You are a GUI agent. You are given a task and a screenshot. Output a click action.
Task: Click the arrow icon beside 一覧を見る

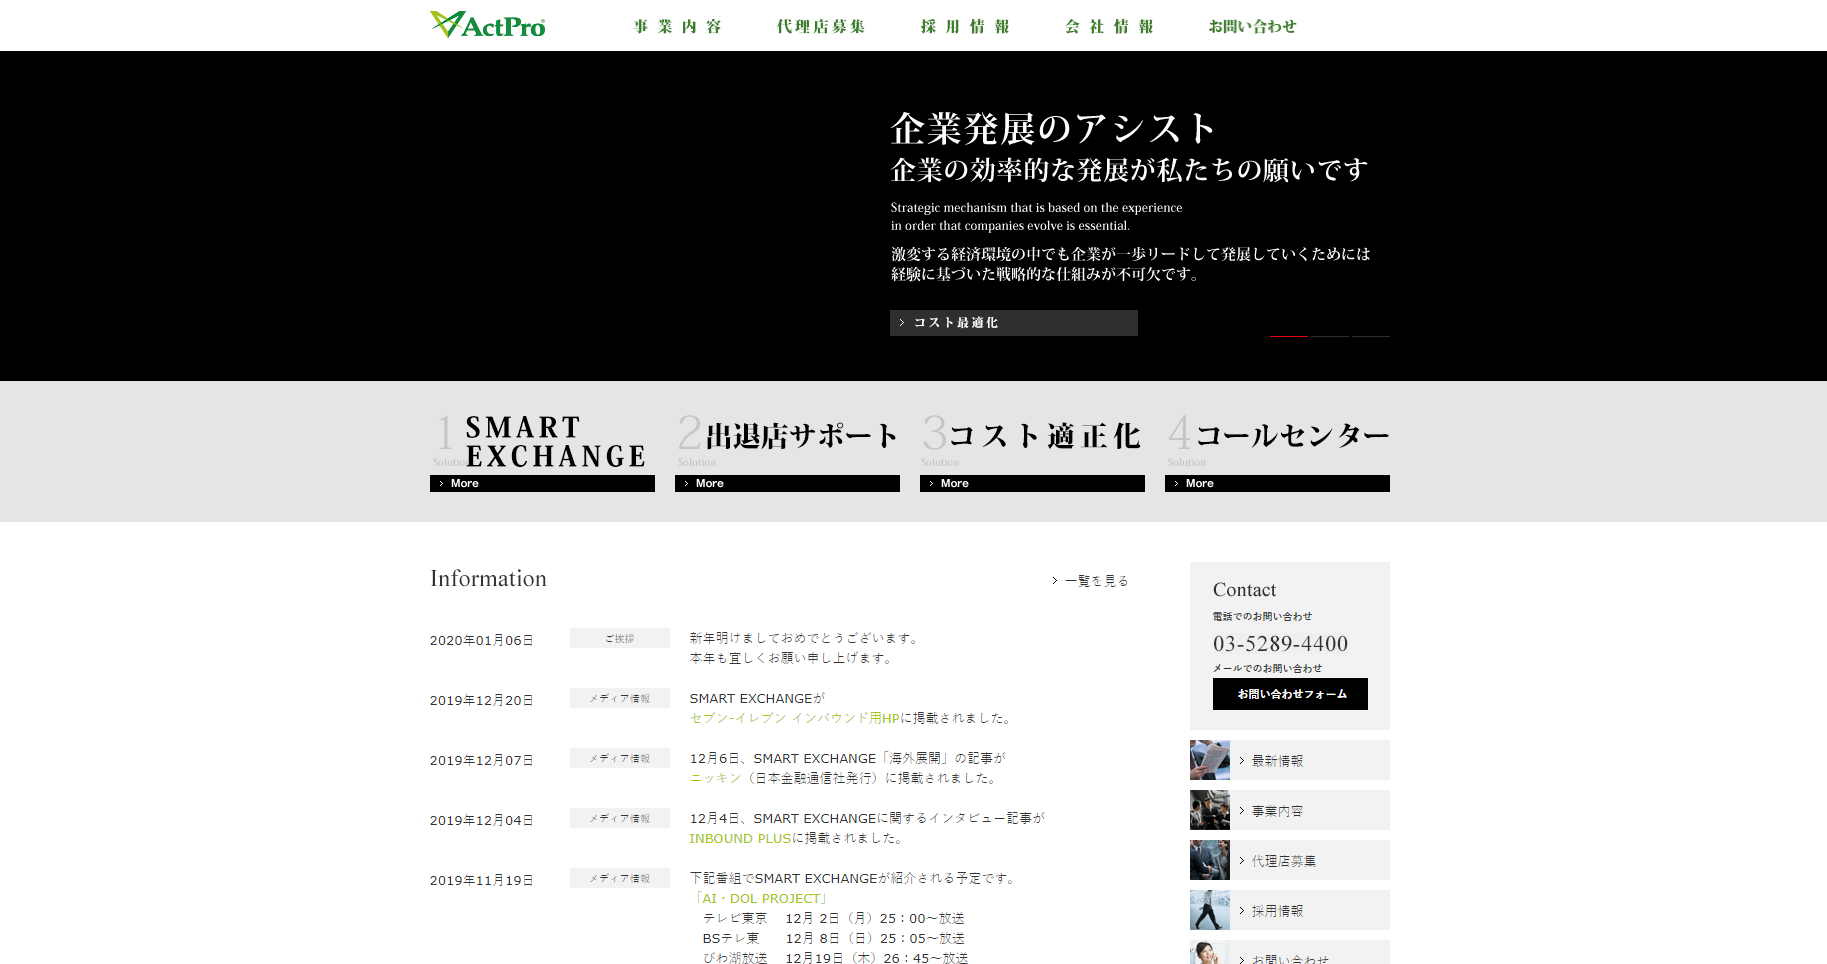pyautogui.click(x=1054, y=580)
